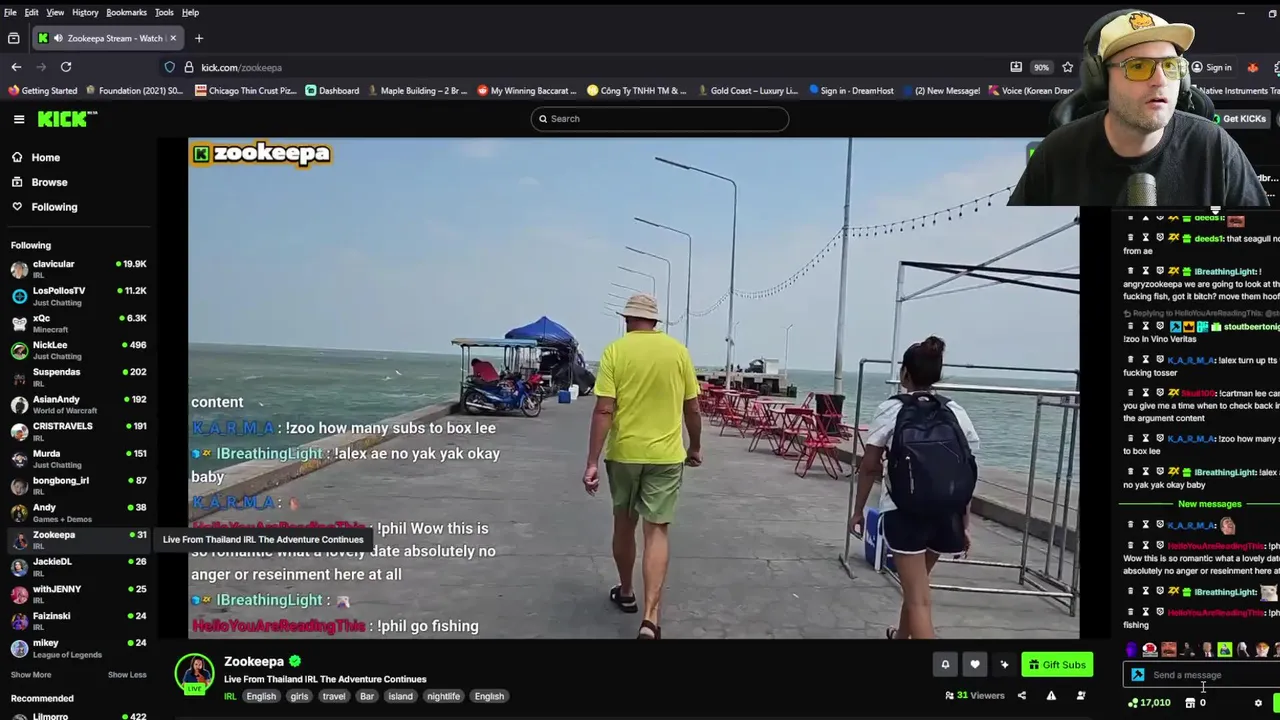Image resolution: width=1280 pixels, height=720 pixels.
Task: Open a new browser tab
Action: click(x=199, y=38)
